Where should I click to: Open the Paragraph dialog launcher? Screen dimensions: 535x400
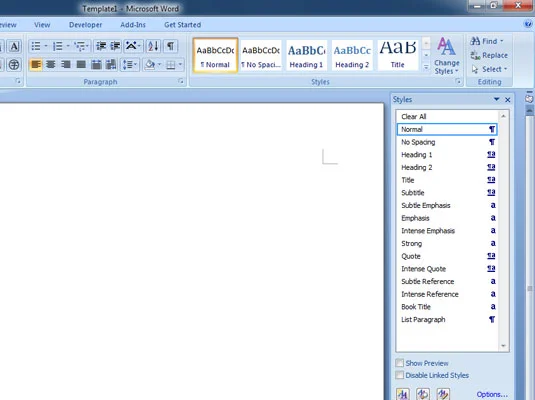pyautogui.click(x=181, y=81)
